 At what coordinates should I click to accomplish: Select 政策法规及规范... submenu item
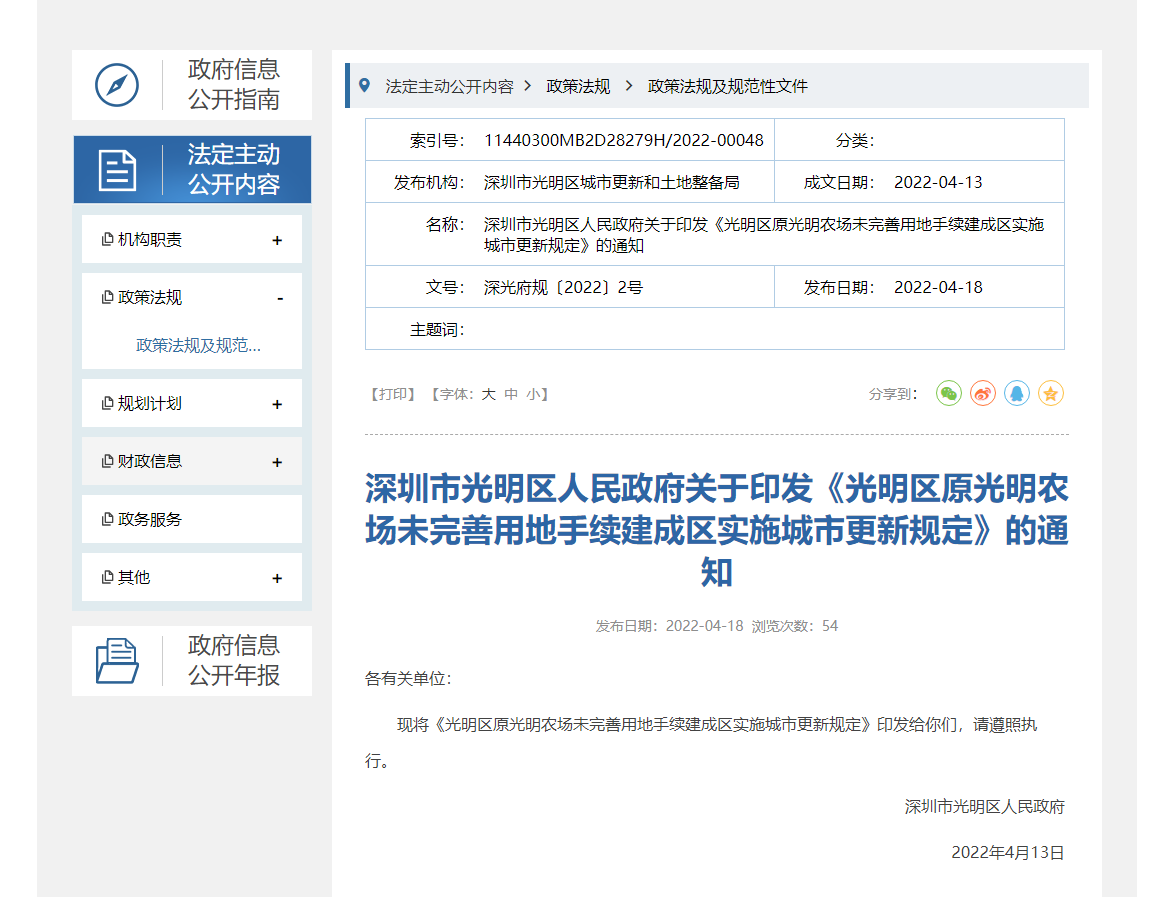point(198,346)
